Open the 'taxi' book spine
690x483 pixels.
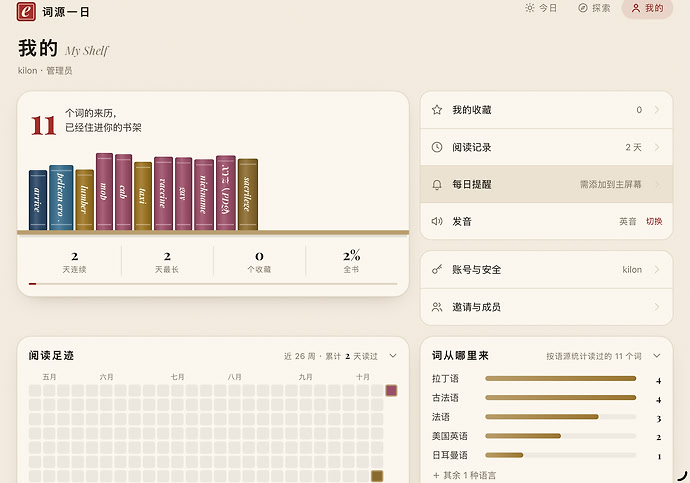(x=143, y=196)
